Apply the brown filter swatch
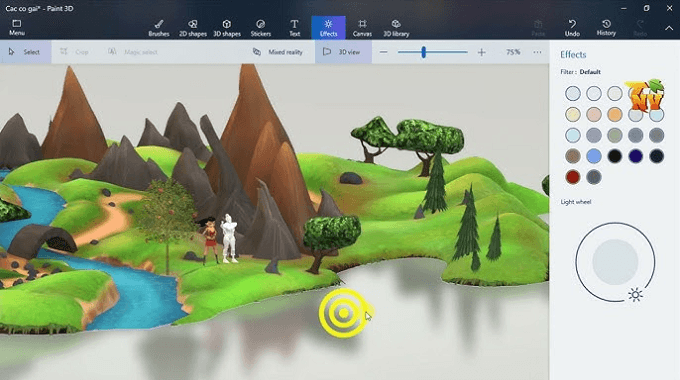 point(572,156)
